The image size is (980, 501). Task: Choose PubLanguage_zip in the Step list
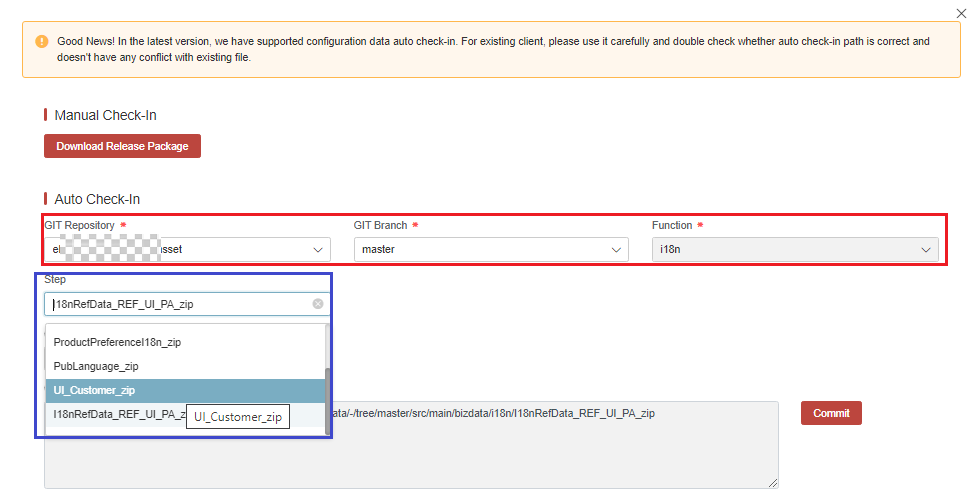pyautogui.click(x=96, y=366)
